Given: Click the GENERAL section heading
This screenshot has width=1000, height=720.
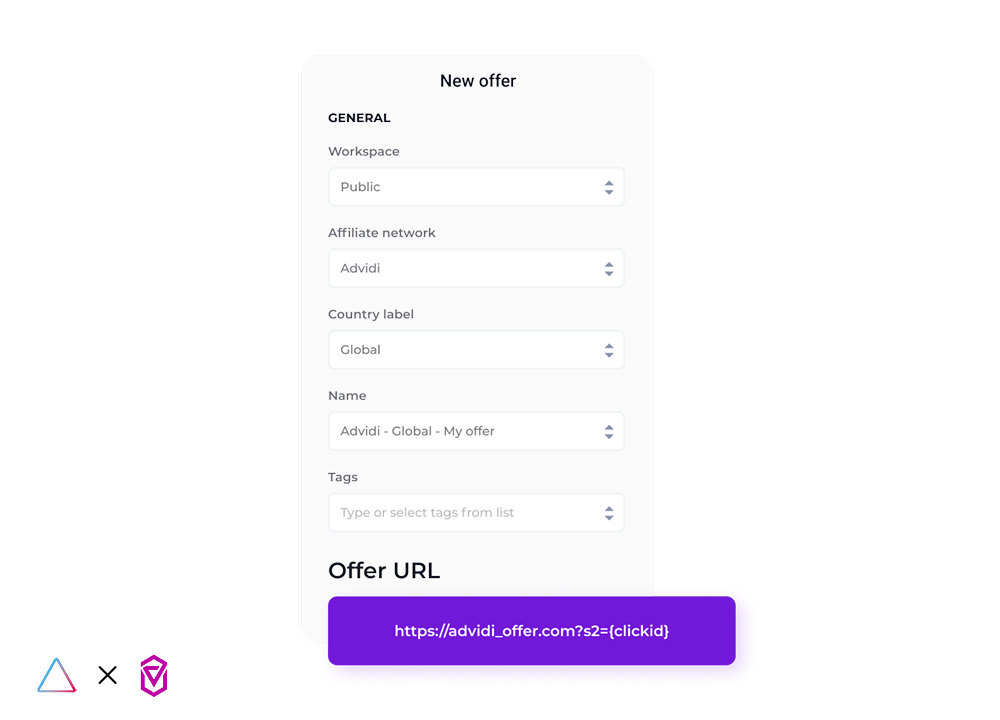Looking at the screenshot, I should [359, 118].
